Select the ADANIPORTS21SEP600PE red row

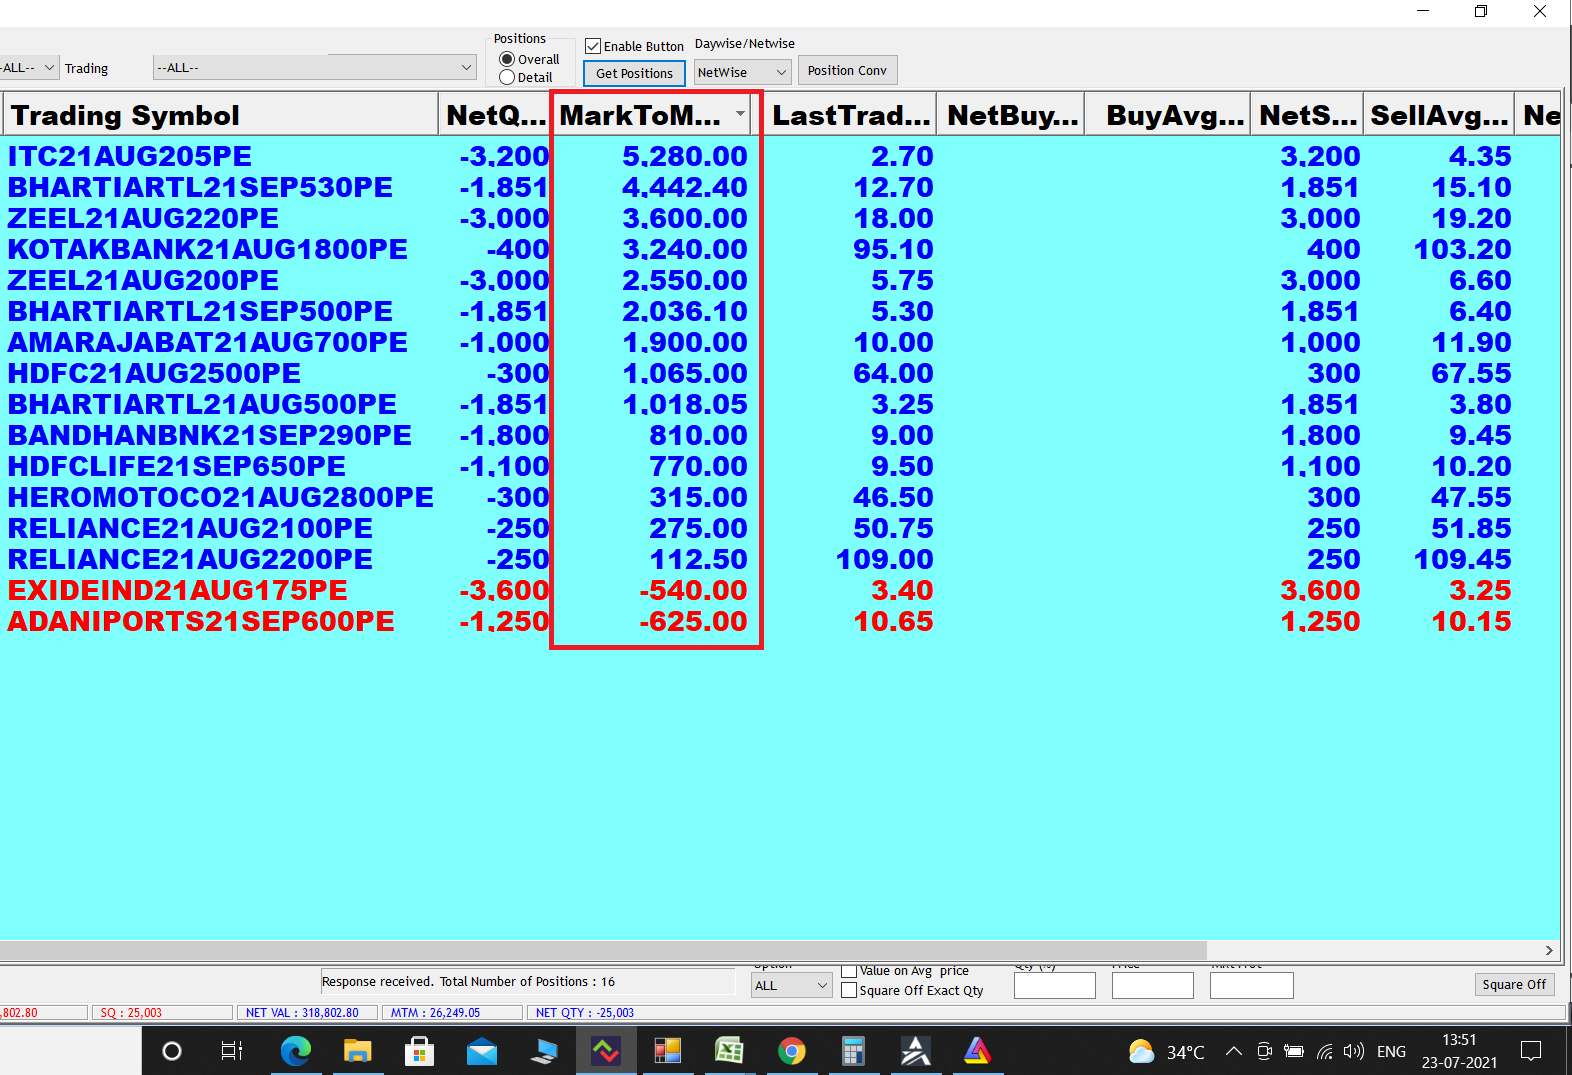tap(780, 621)
